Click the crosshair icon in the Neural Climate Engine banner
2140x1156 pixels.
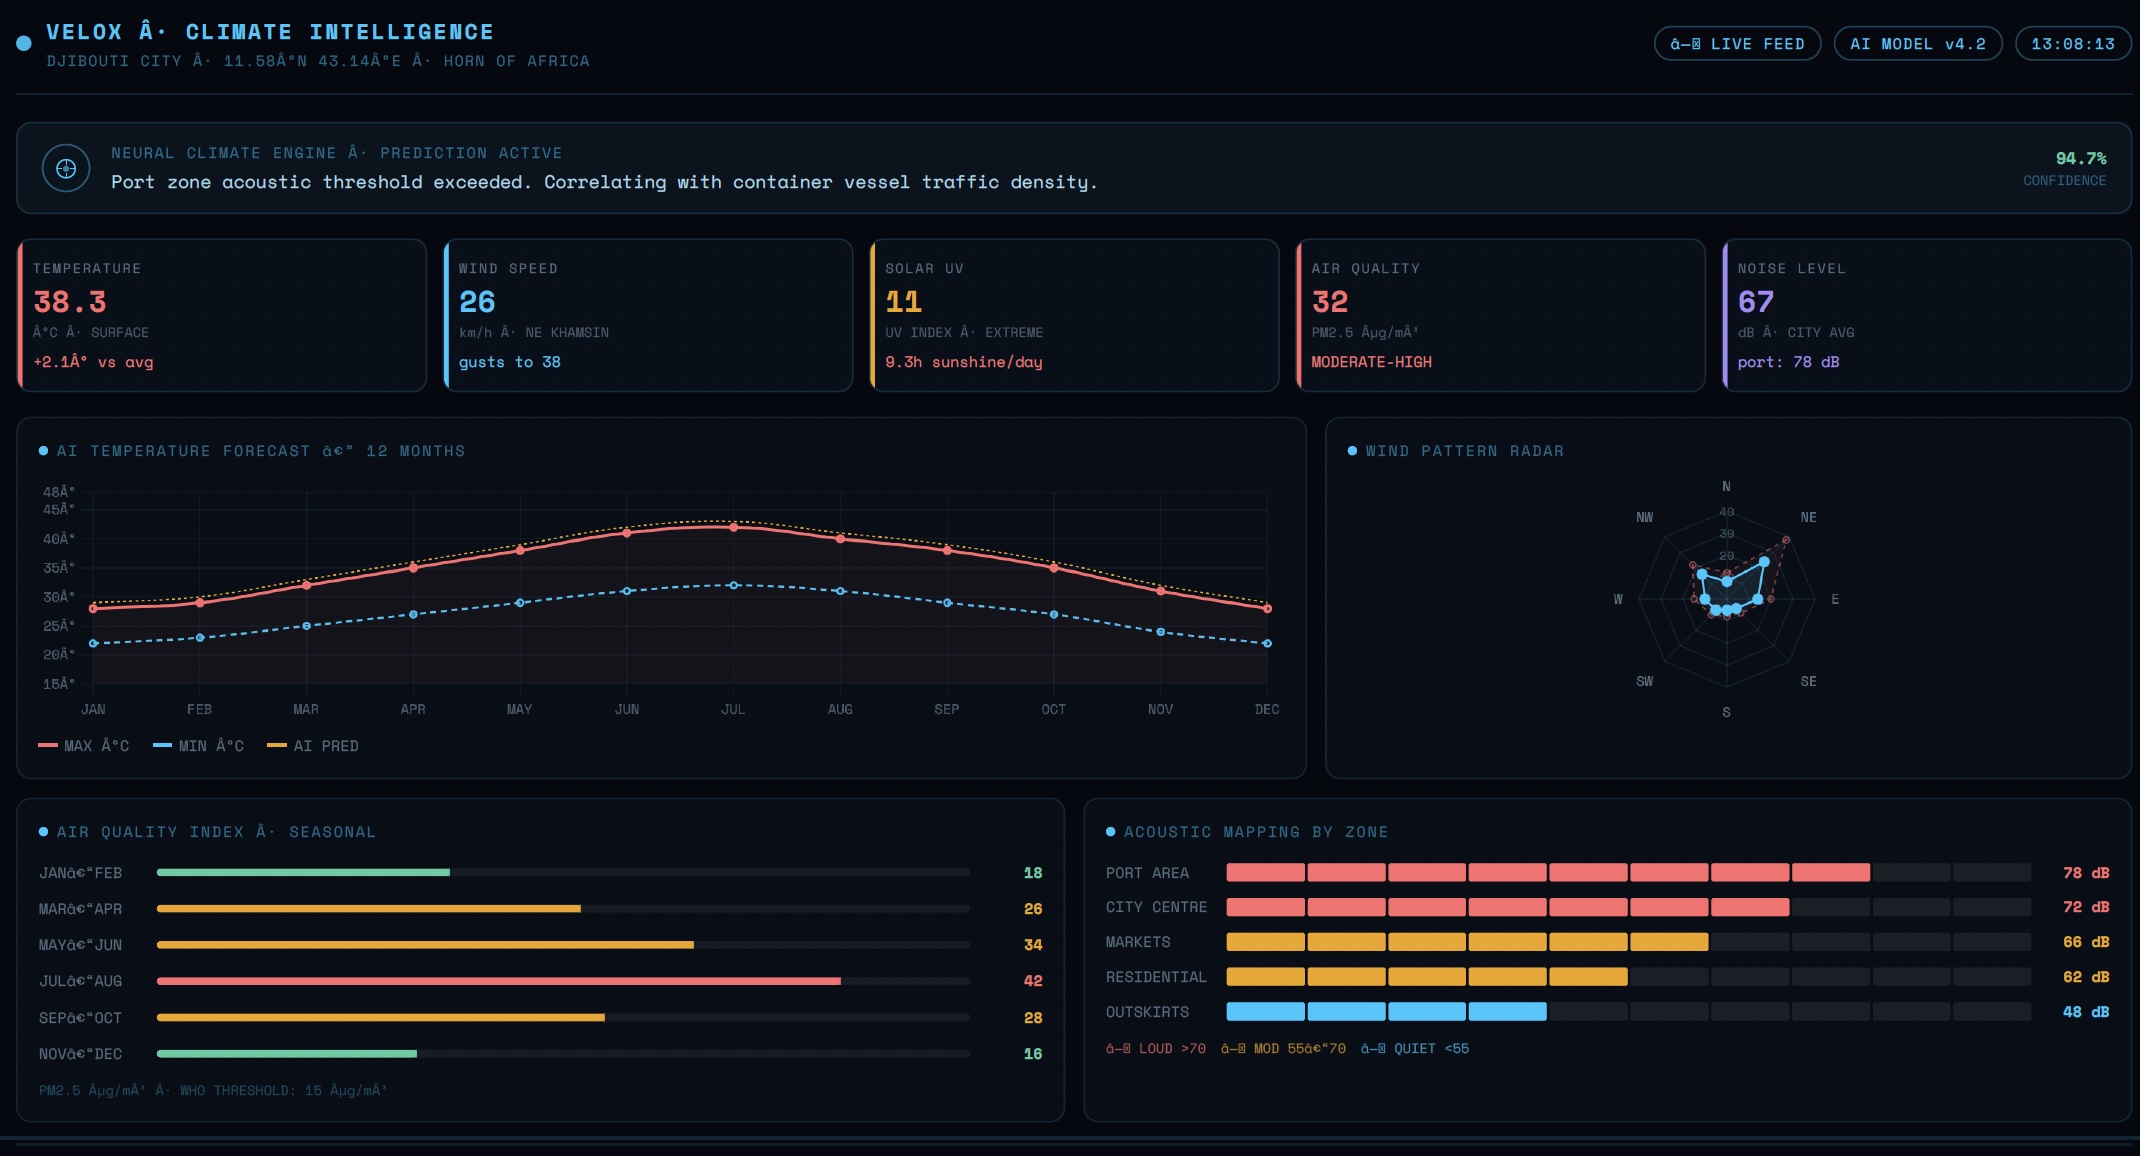click(66, 168)
